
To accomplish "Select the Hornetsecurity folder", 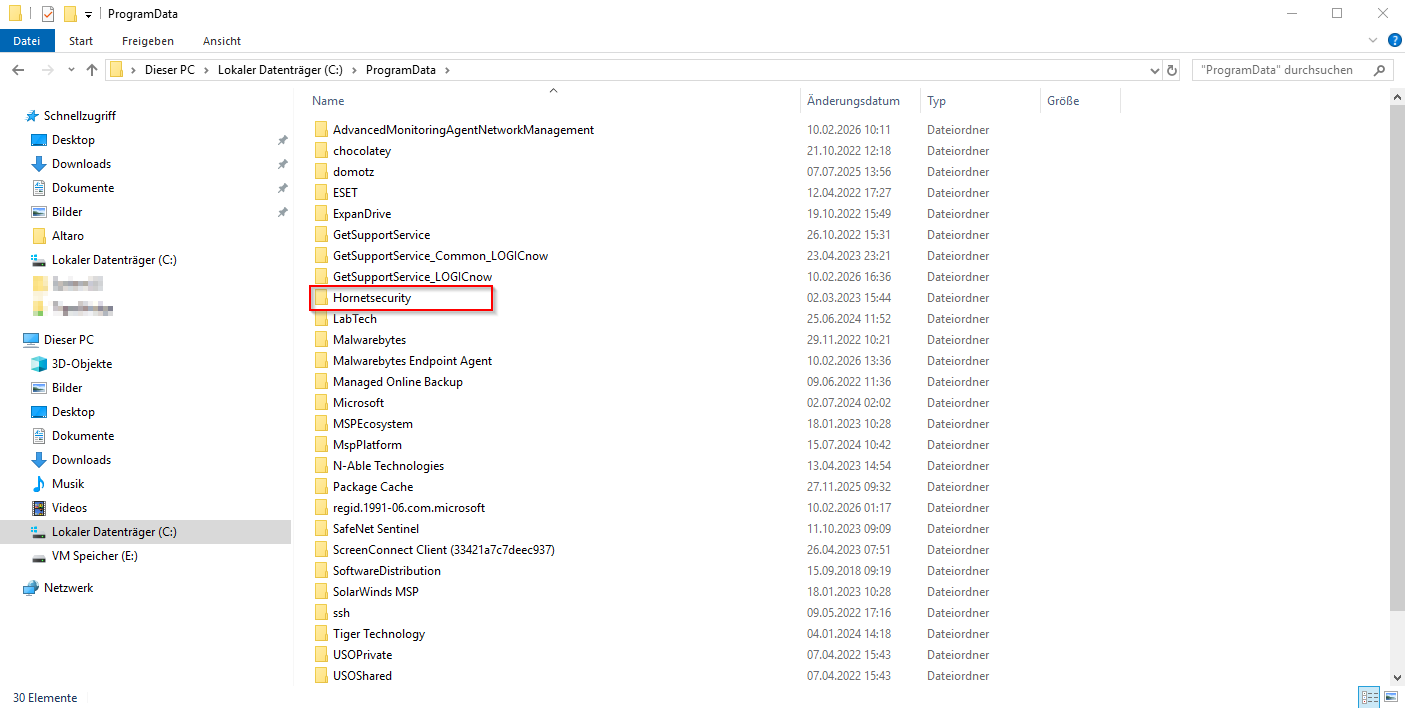I will point(371,298).
